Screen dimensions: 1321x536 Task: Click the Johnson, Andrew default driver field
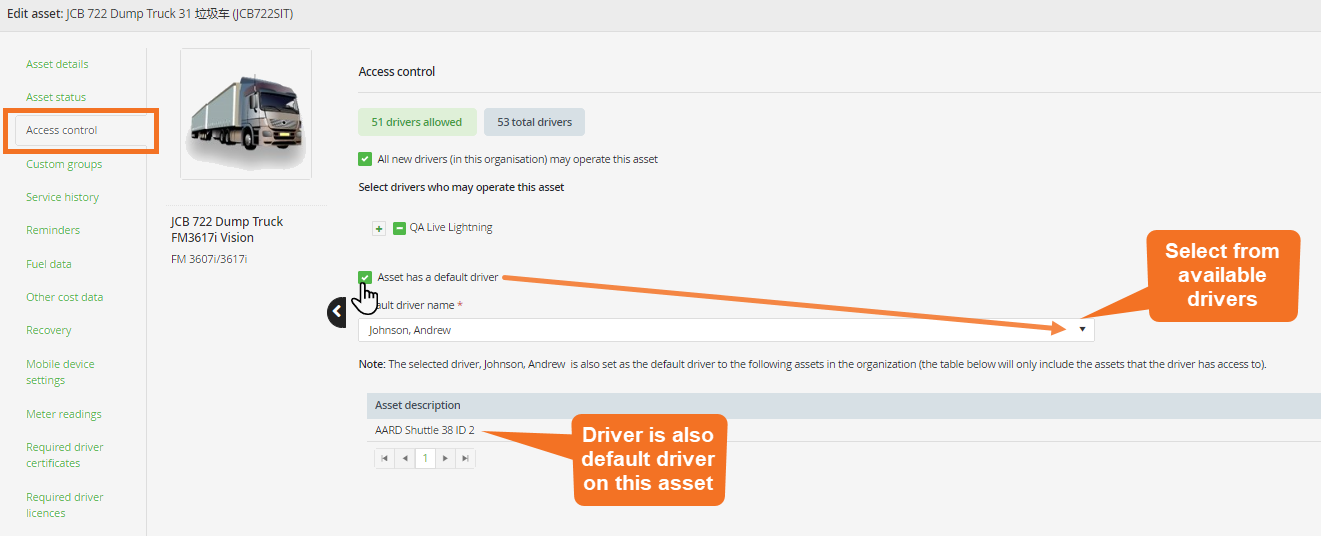click(x=726, y=329)
